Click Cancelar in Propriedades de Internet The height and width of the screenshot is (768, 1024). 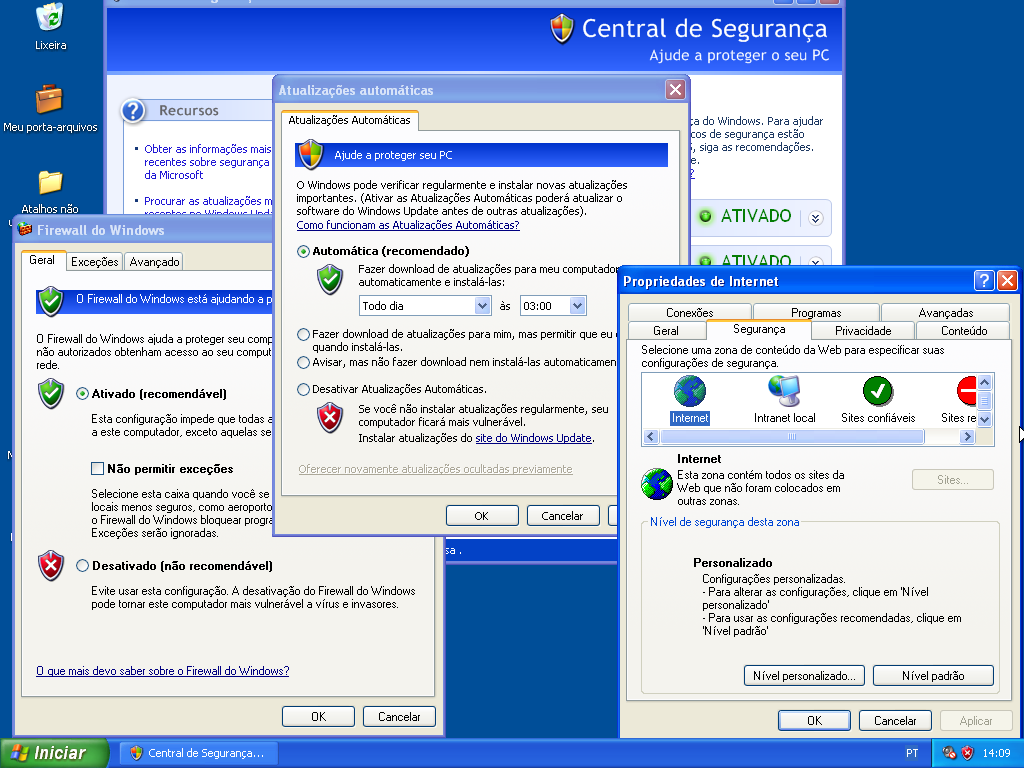pyautogui.click(x=895, y=720)
